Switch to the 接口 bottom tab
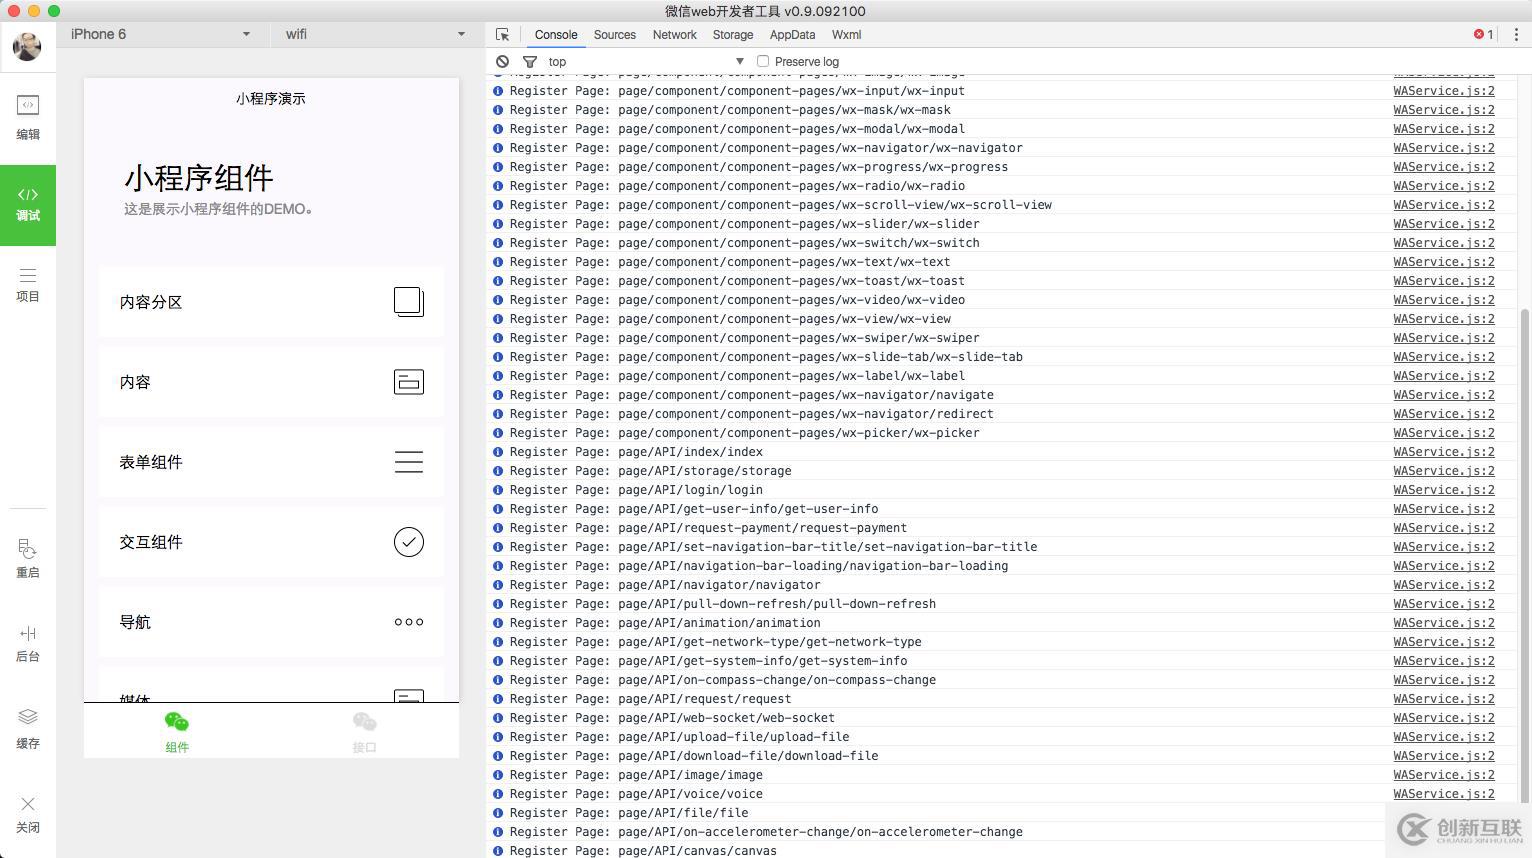The image size is (1532, 858). pyautogui.click(x=365, y=732)
